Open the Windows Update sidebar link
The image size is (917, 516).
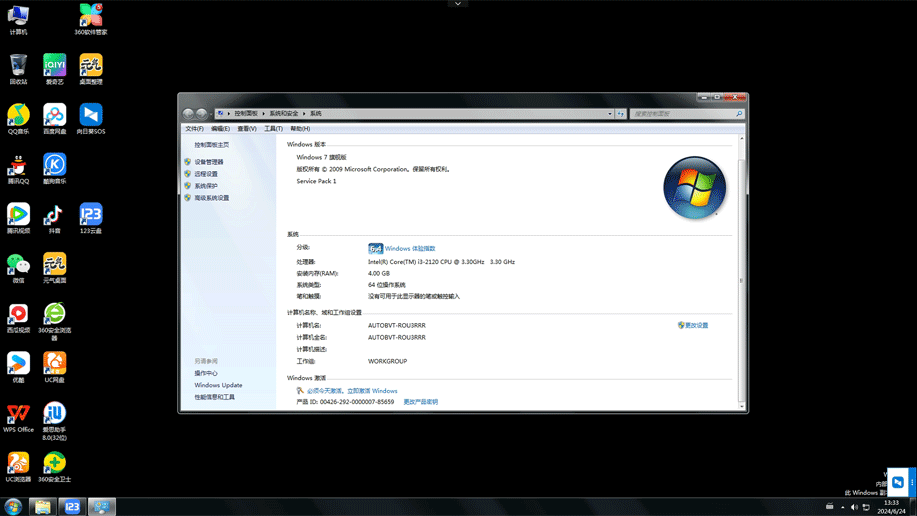[x=218, y=385]
